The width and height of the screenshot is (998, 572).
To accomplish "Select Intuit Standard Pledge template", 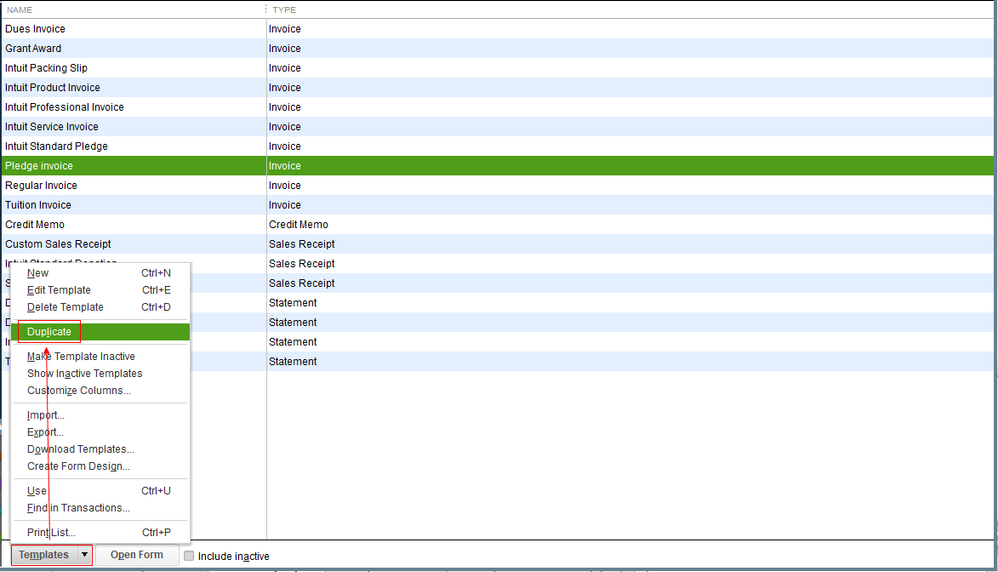I will pos(56,146).
